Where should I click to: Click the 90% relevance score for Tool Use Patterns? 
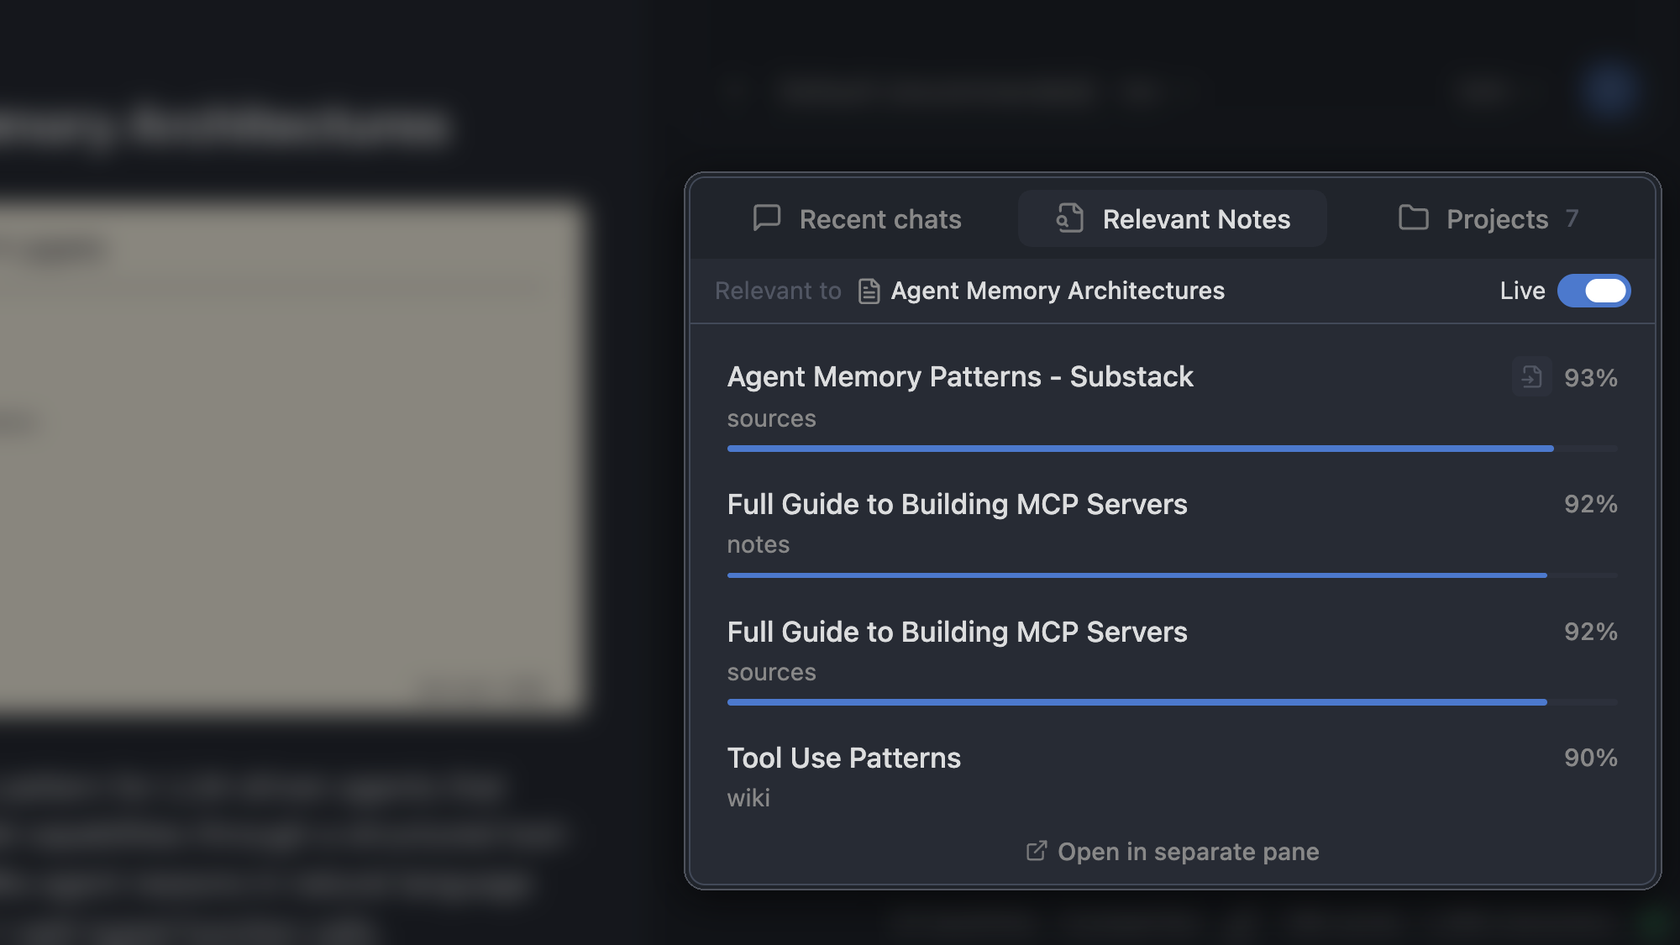point(1591,758)
